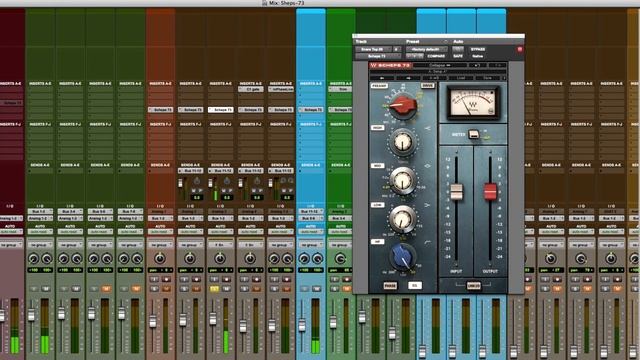
Task: Click the INPUT fader in Scheps 73
Action: (x=456, y=192)
